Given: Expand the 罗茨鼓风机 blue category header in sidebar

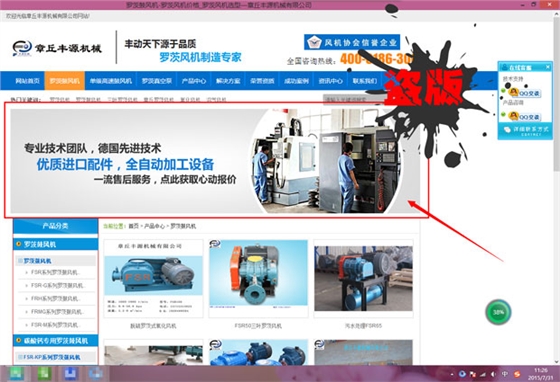Looking at the screenshot, I should click(55, 245).
